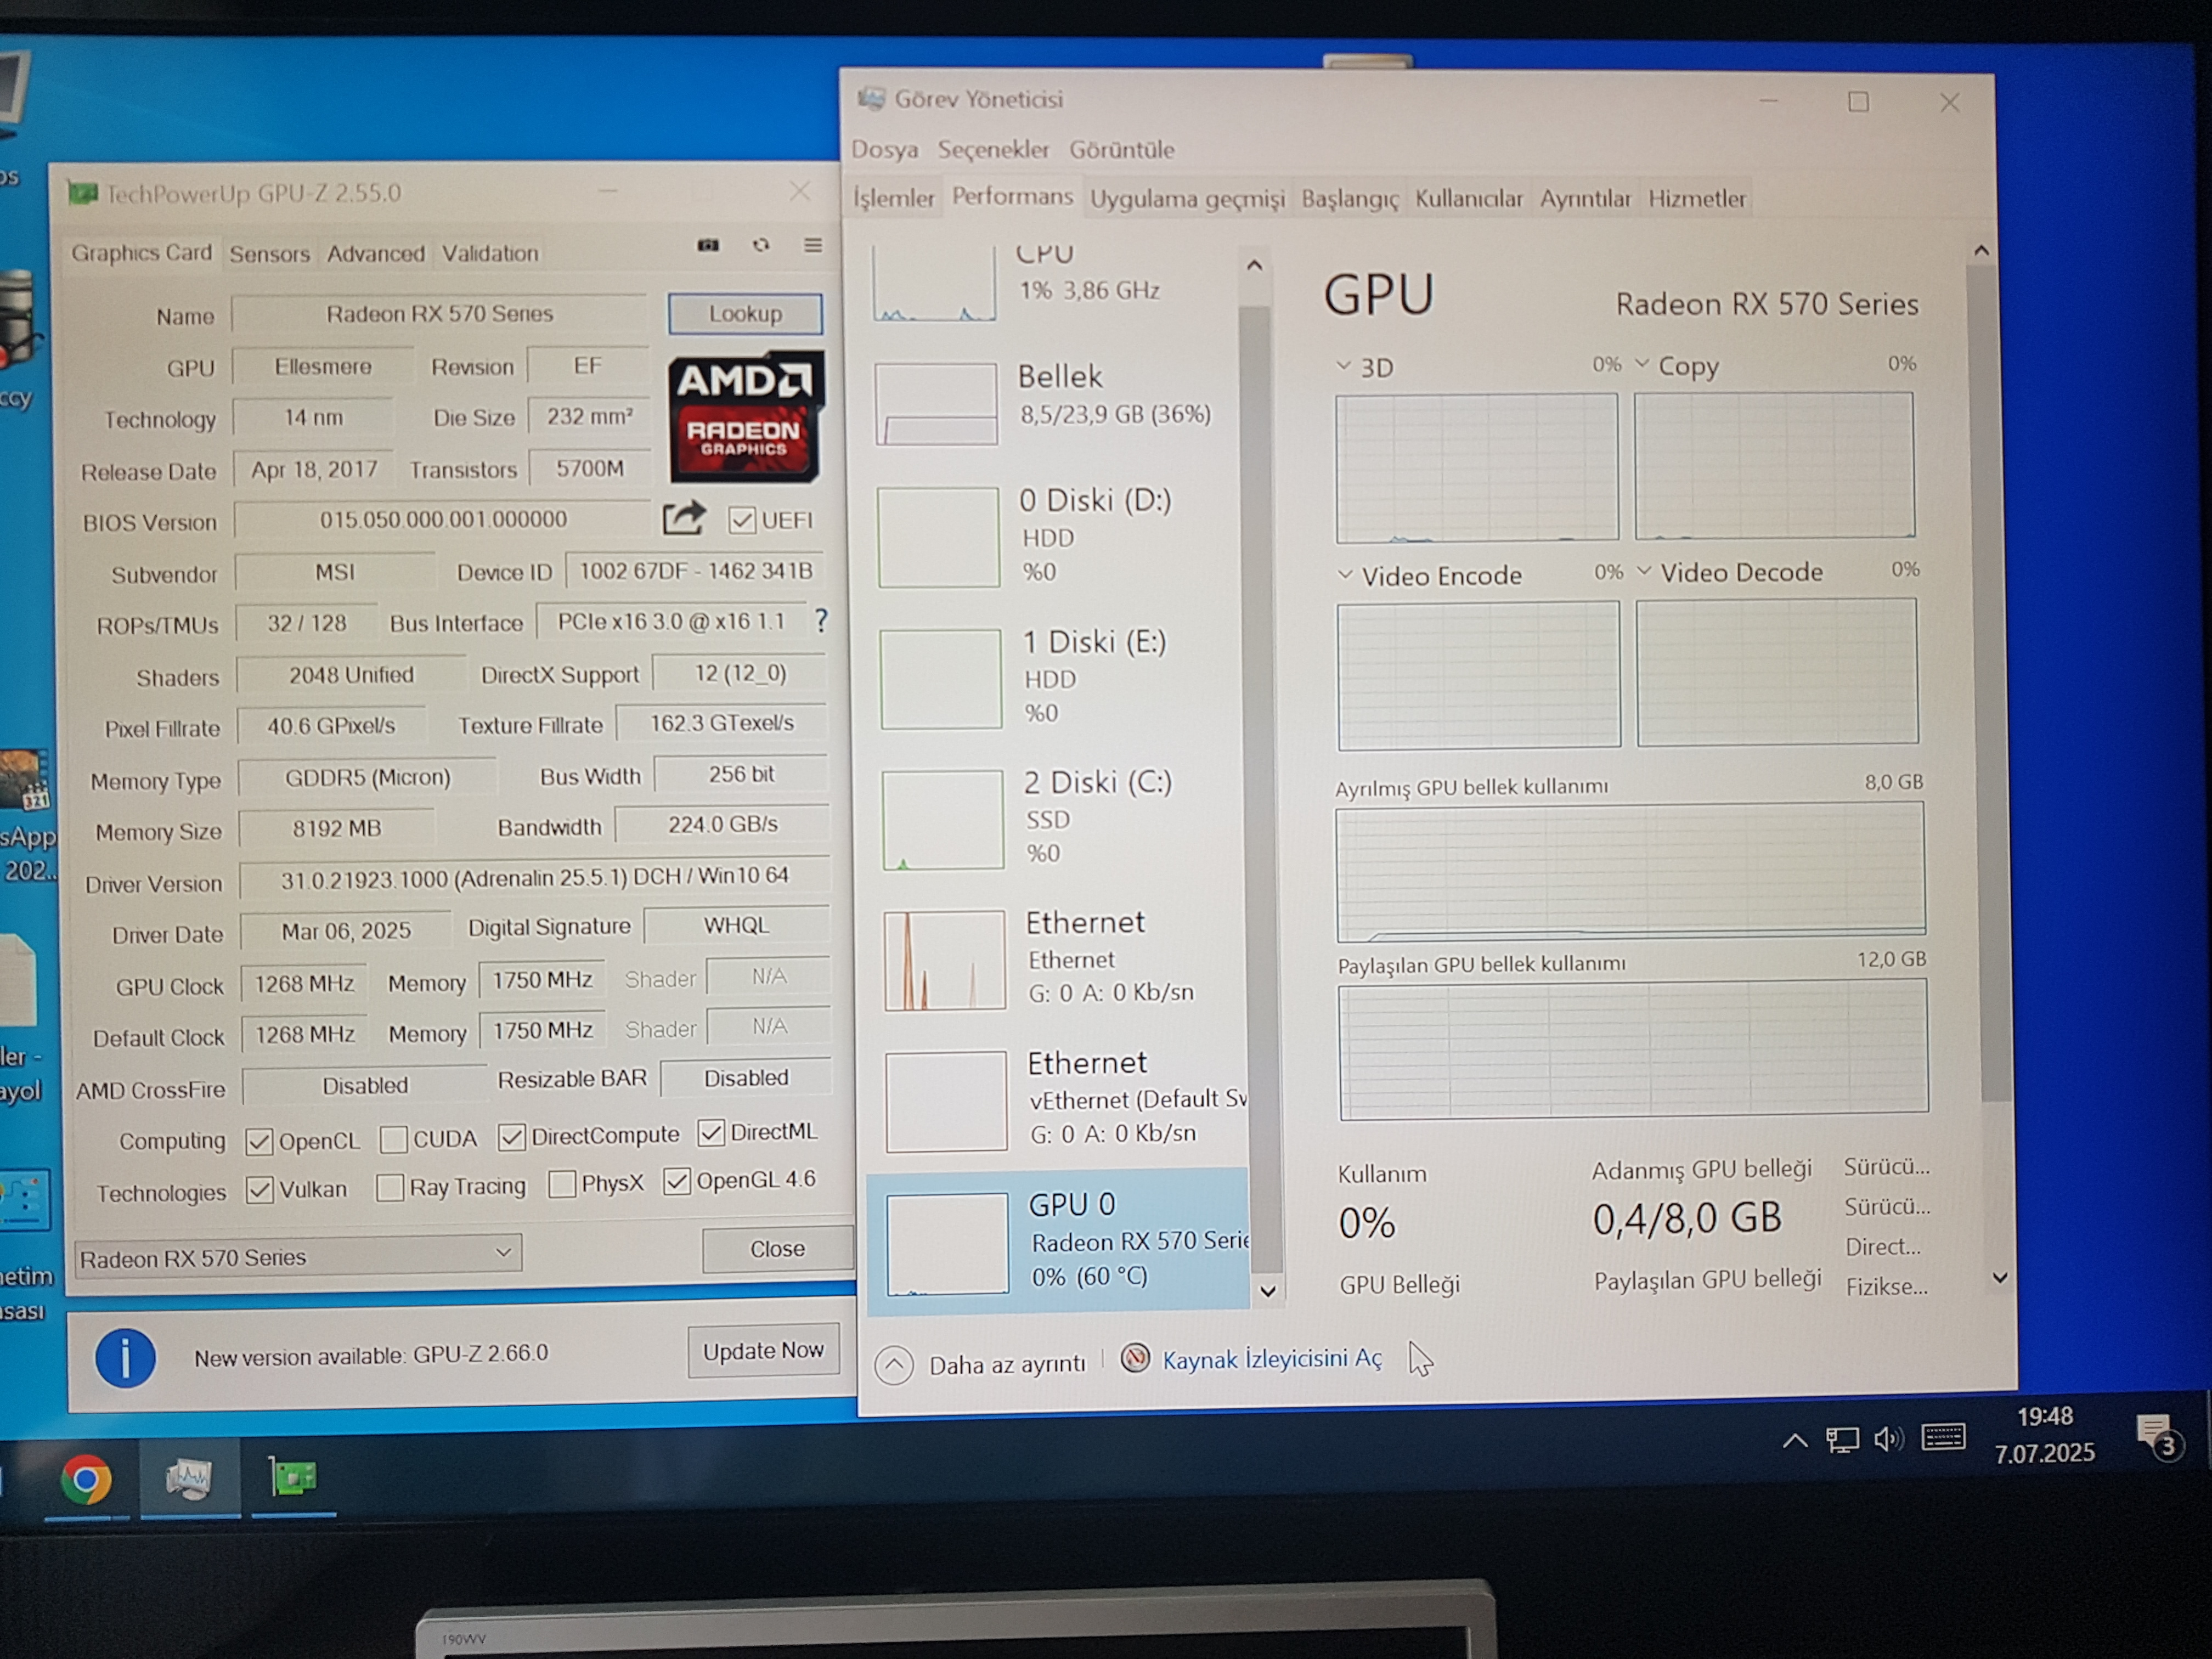Open Kaynak İzleyicisini Aç link

[x=1272, y=1358]
